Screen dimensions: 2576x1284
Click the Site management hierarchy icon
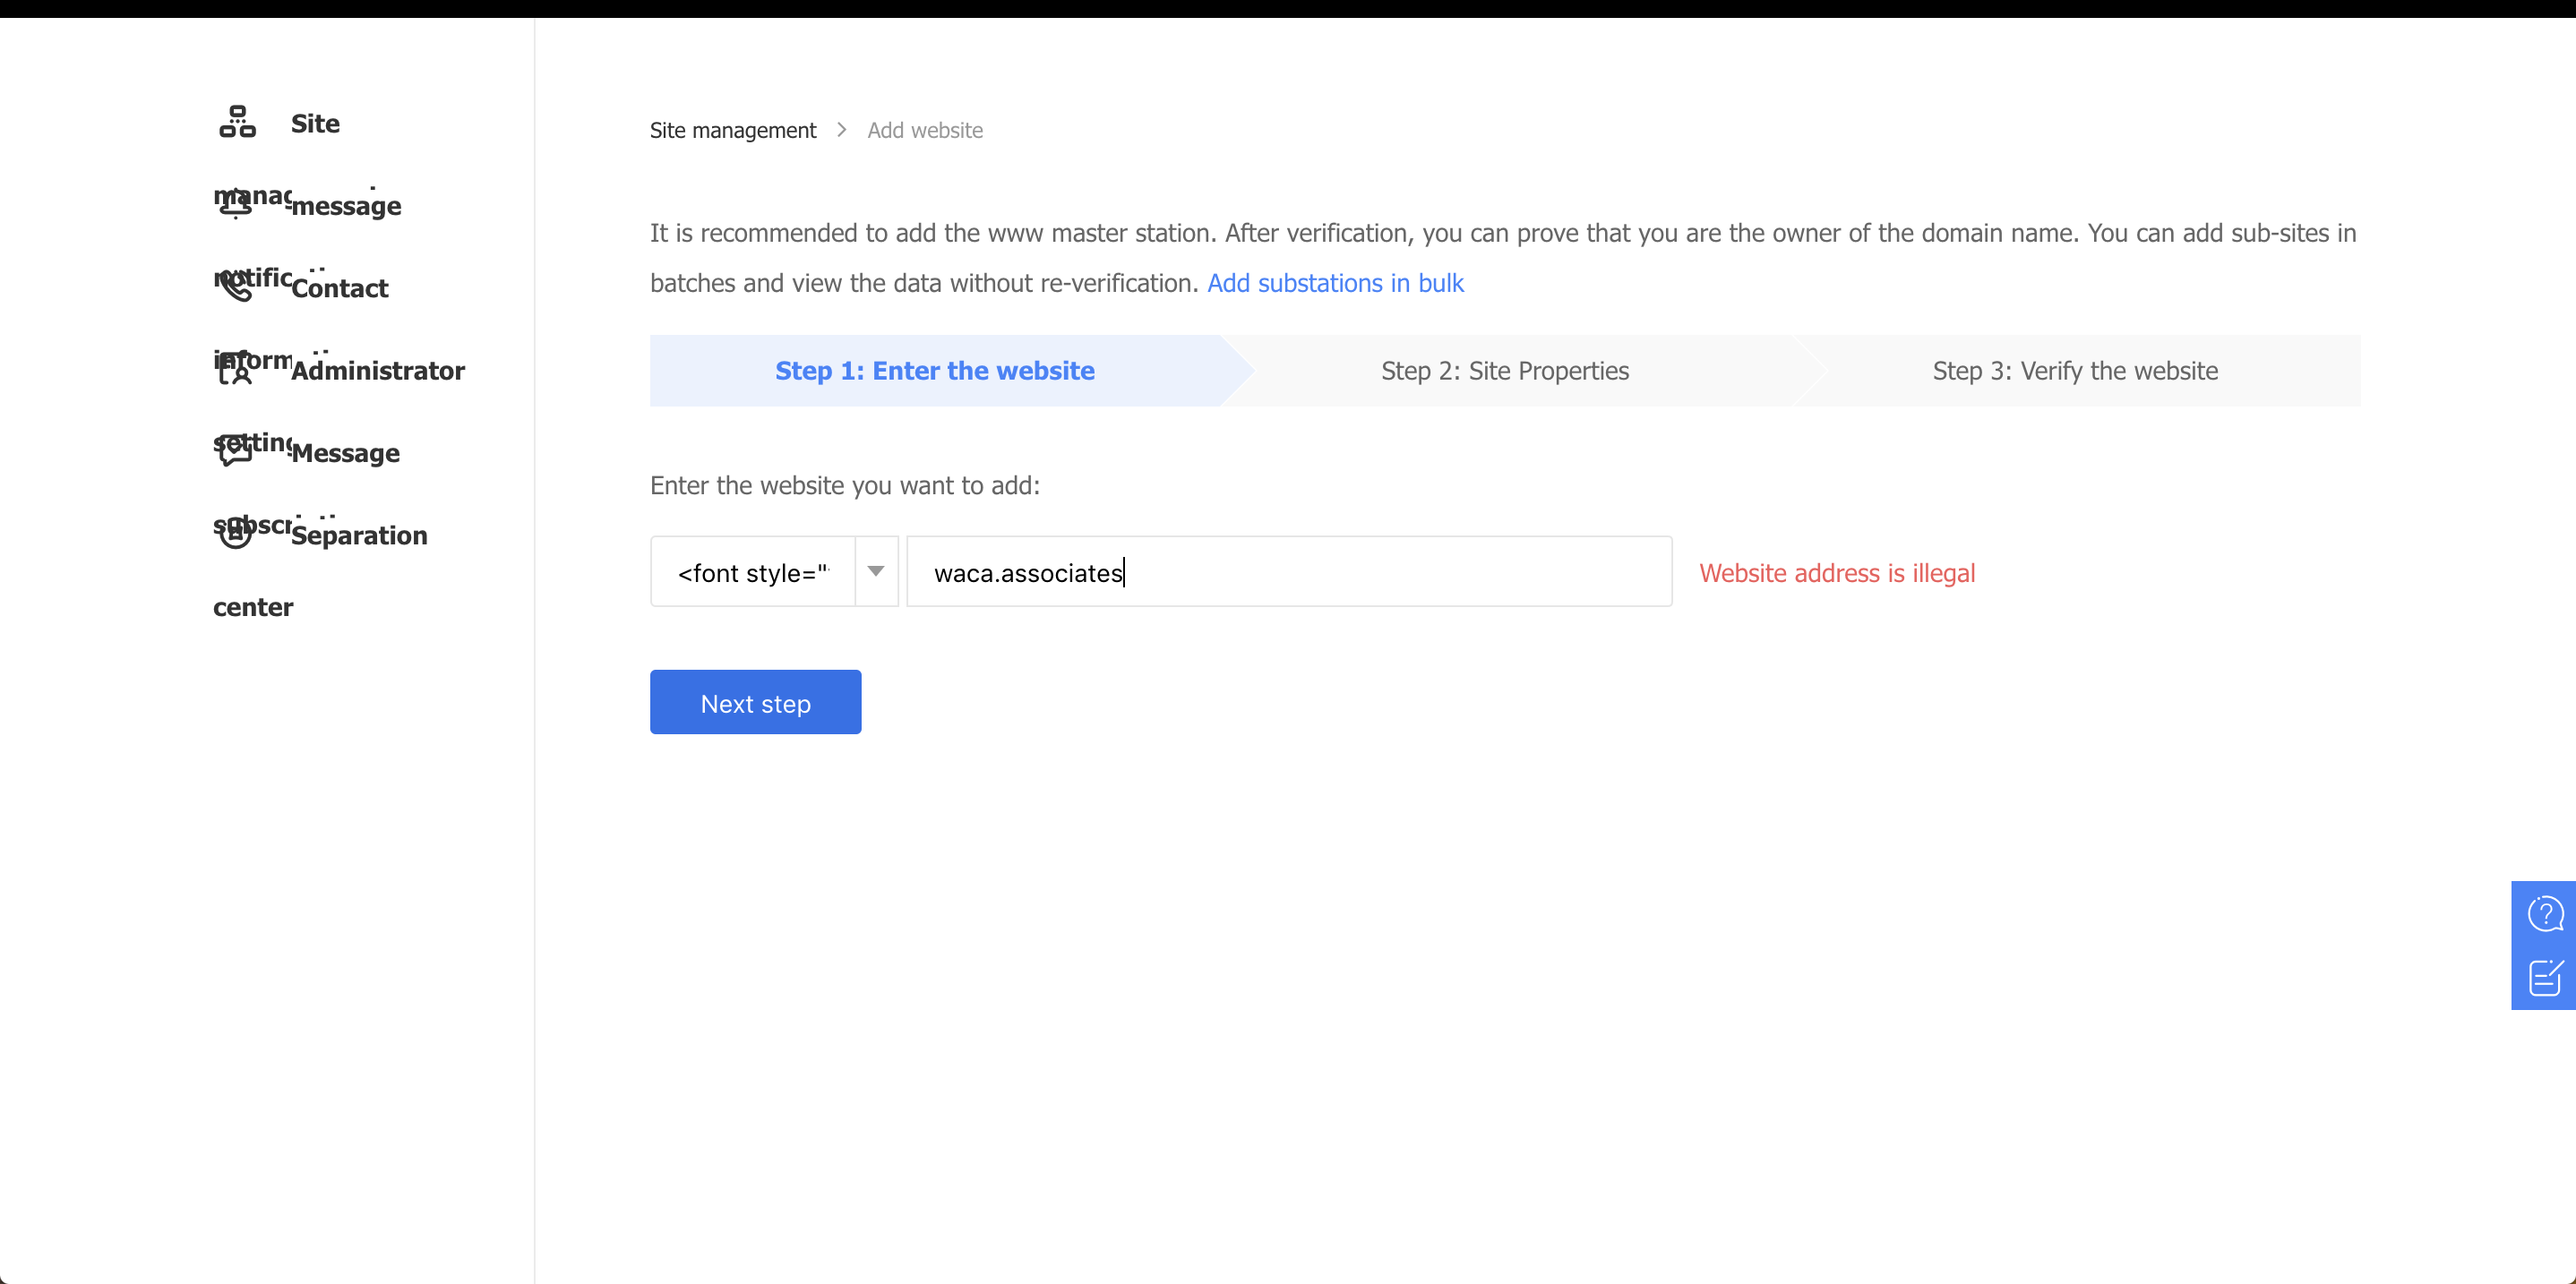coord(237,122)
